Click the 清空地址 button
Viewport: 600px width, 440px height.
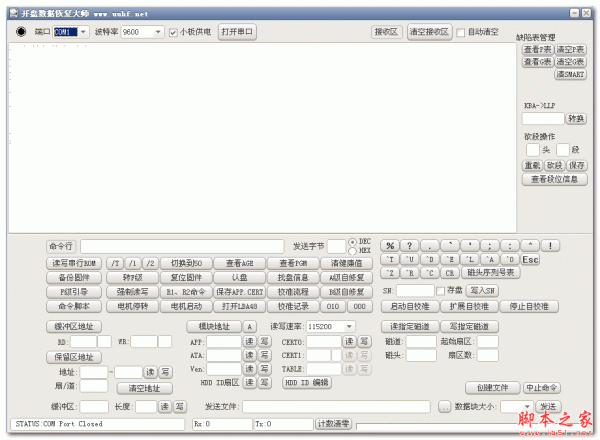(x=144, y=388)
